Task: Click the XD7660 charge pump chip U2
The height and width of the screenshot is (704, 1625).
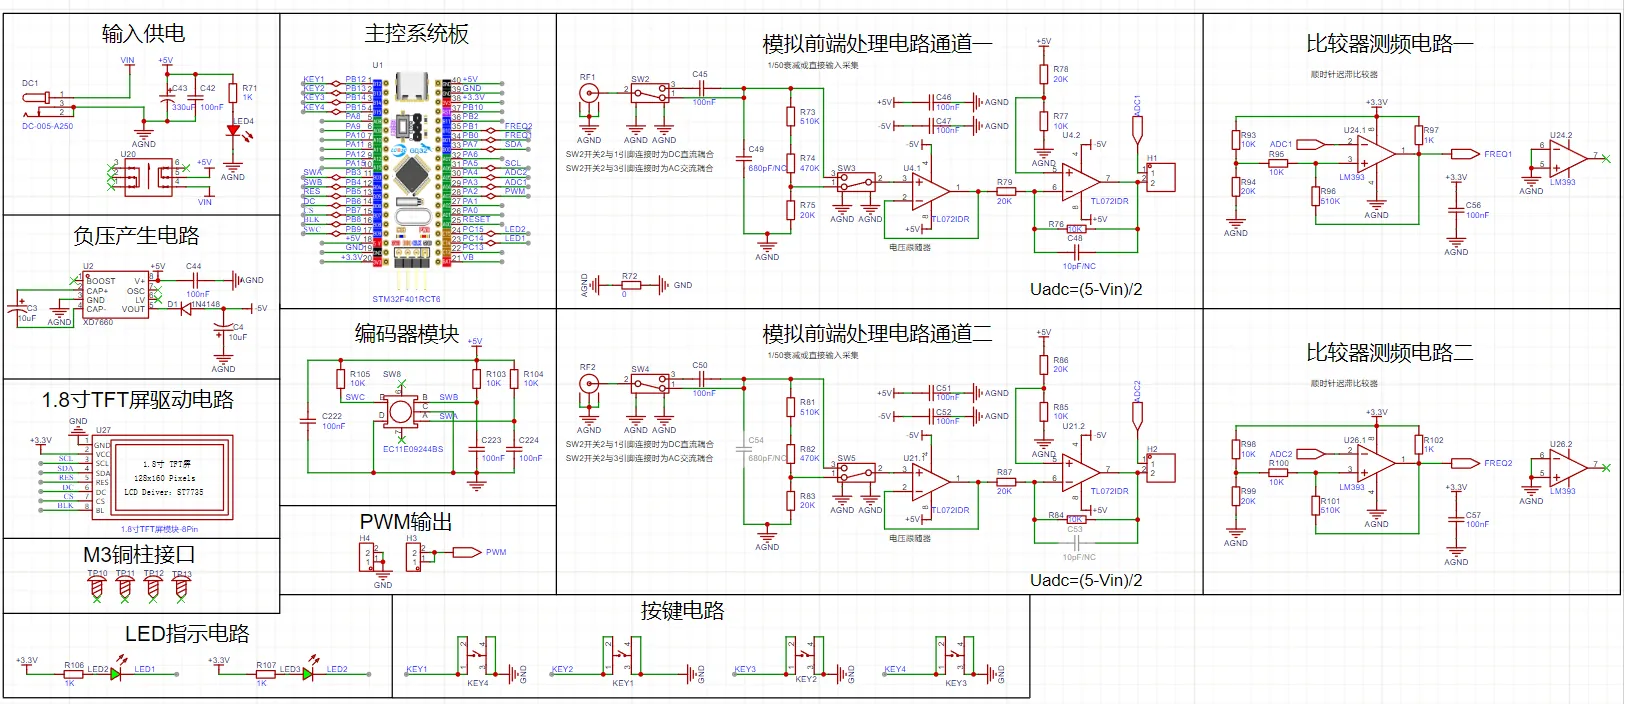Action: pos(116,295)
